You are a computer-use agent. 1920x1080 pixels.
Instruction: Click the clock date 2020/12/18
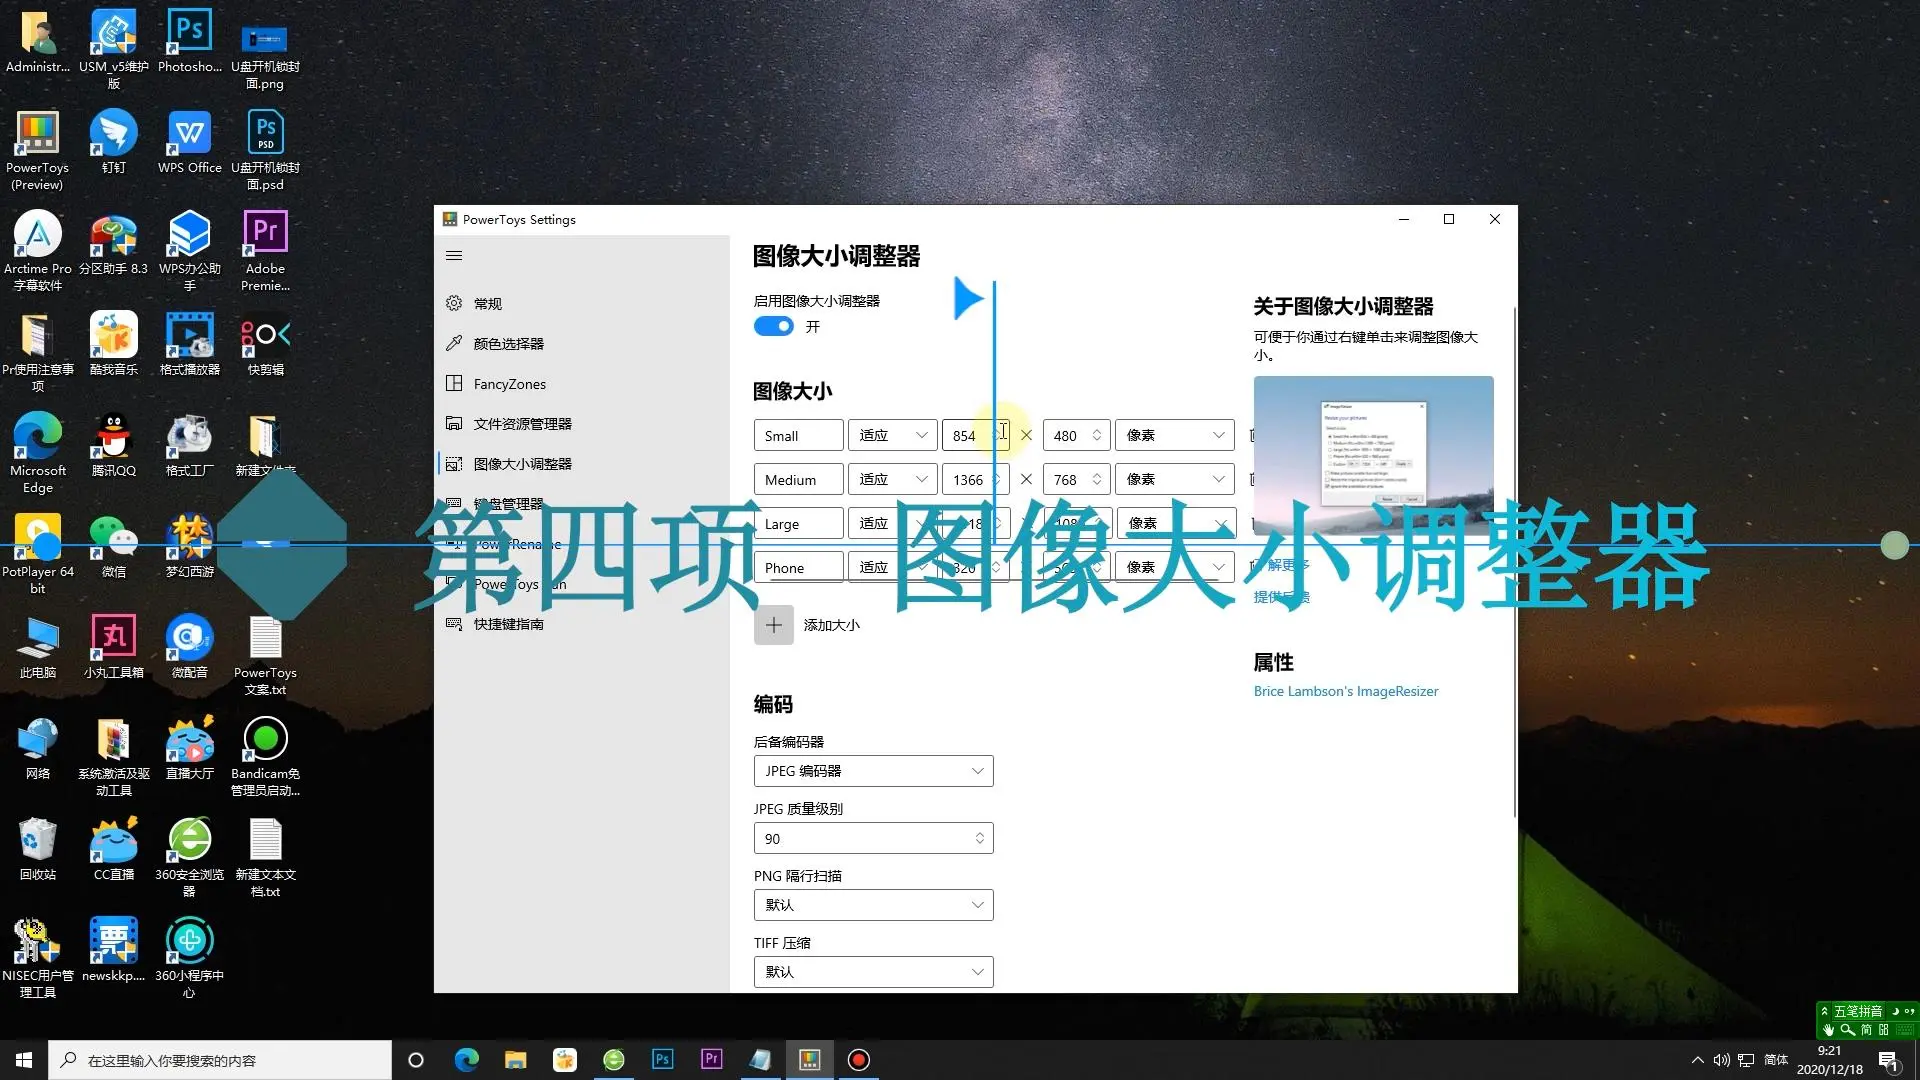coord(1829,1069)
